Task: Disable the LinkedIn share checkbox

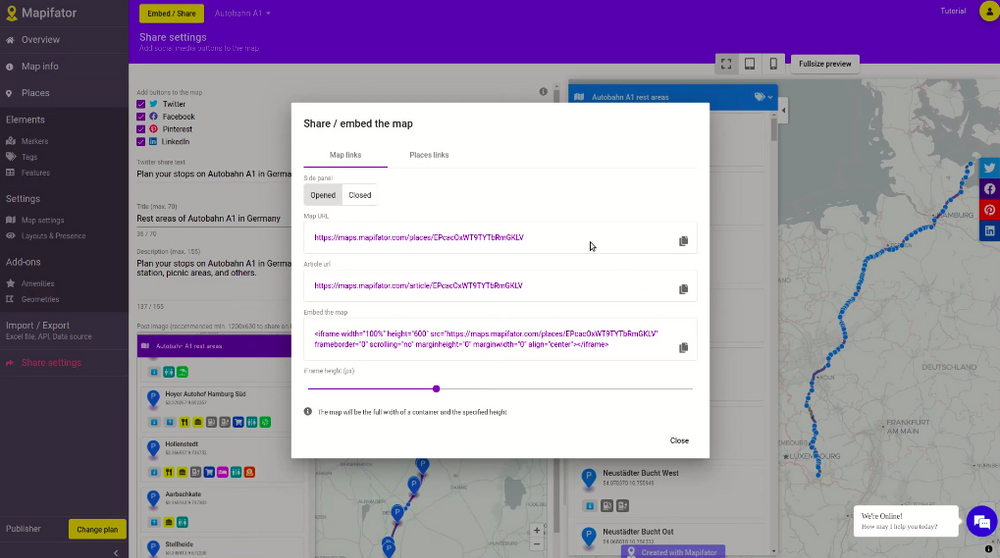Action: 141,142
